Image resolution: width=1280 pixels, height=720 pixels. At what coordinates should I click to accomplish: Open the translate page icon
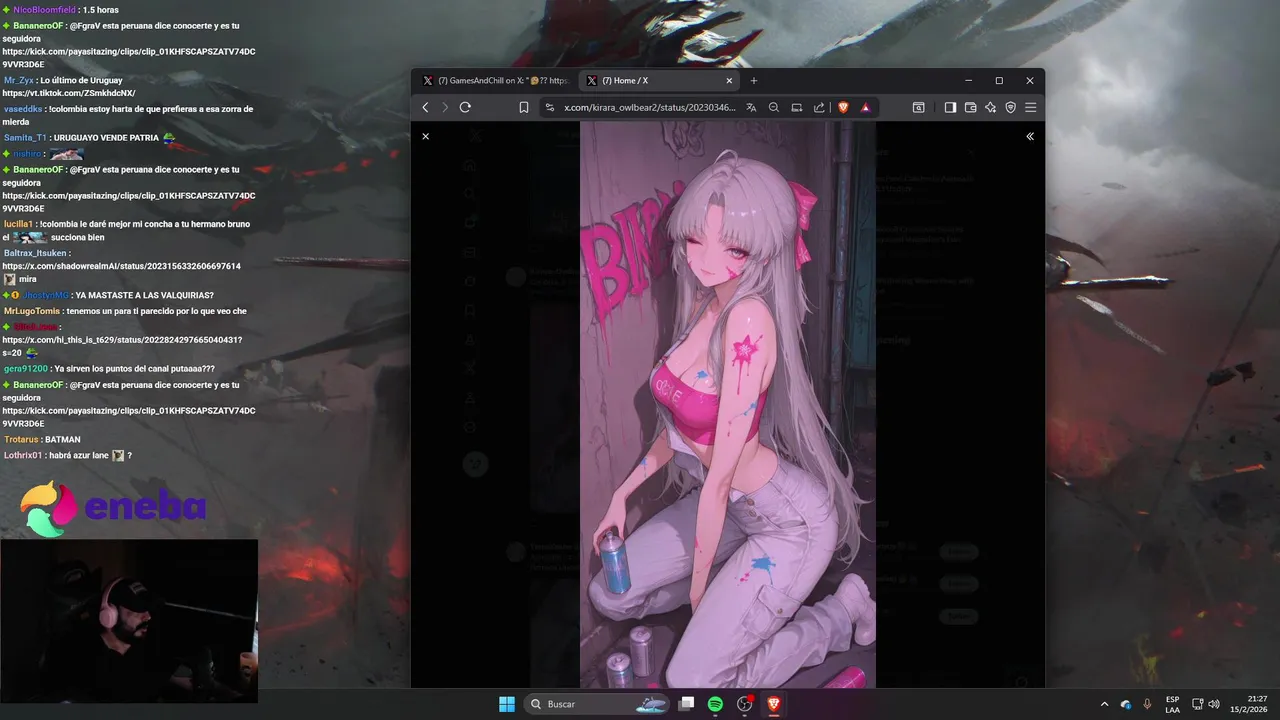coord(751,107)
